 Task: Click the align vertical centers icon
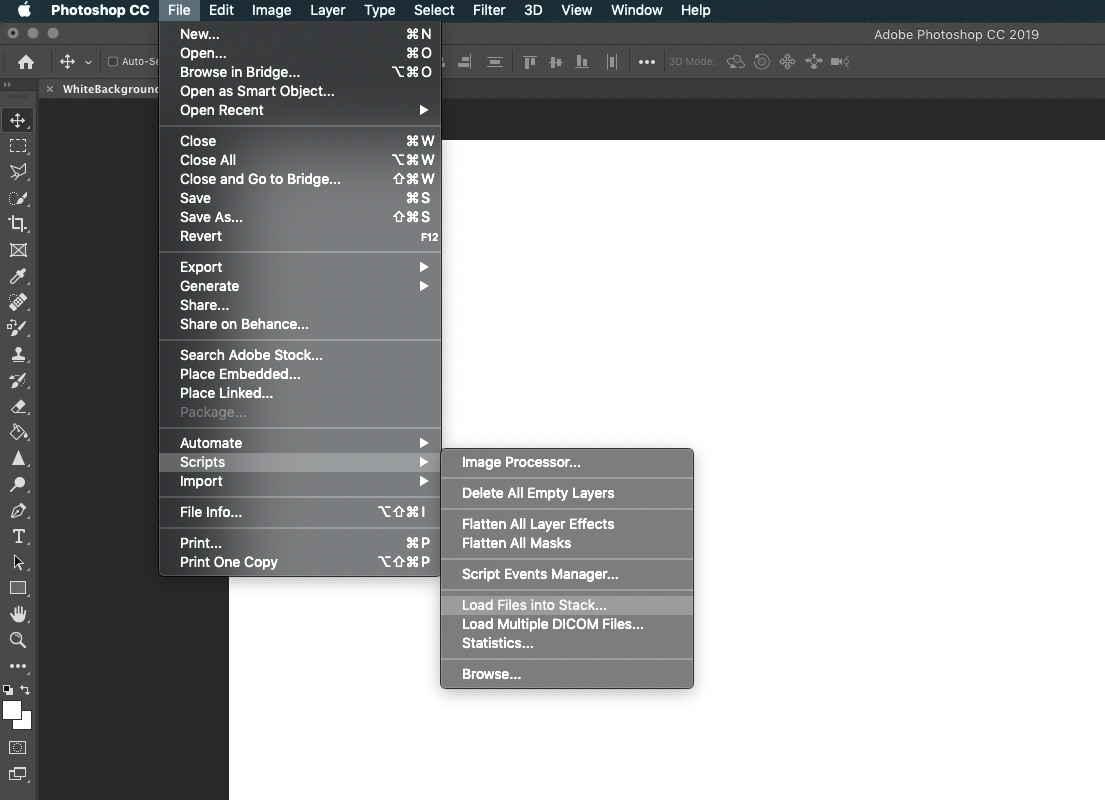tap(556, 62)
